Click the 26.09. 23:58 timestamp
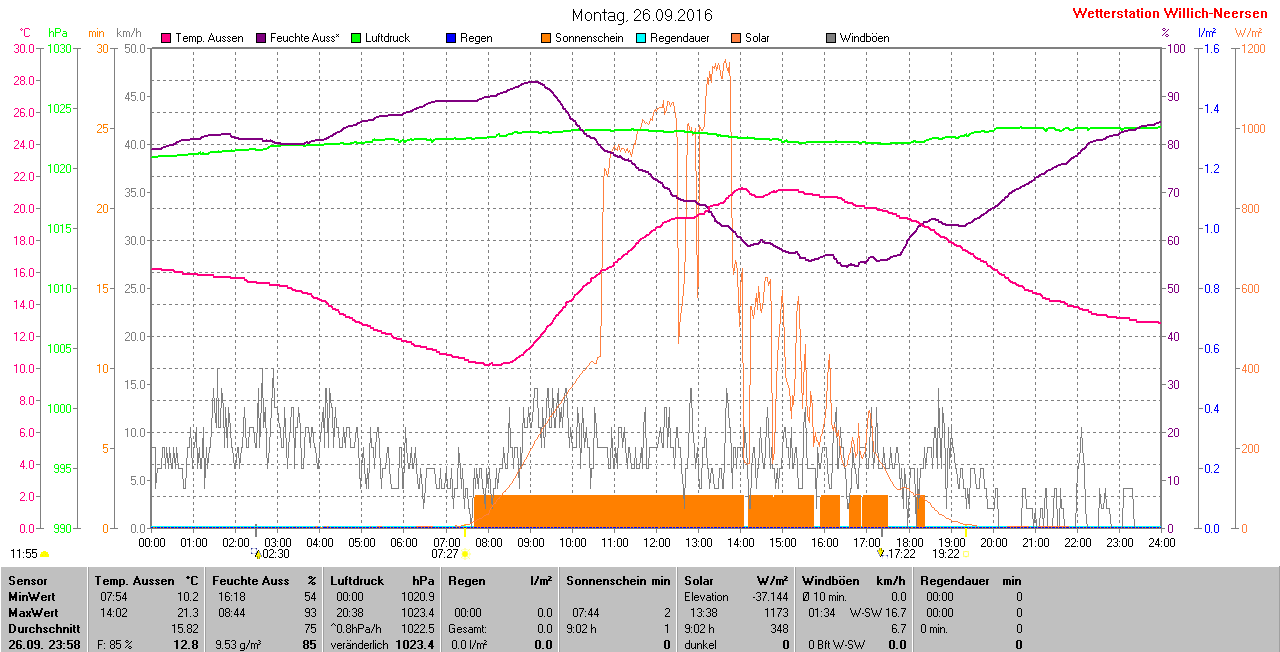Image resolution: width=1280 pixels, height=652 pixels. [45, 645]
